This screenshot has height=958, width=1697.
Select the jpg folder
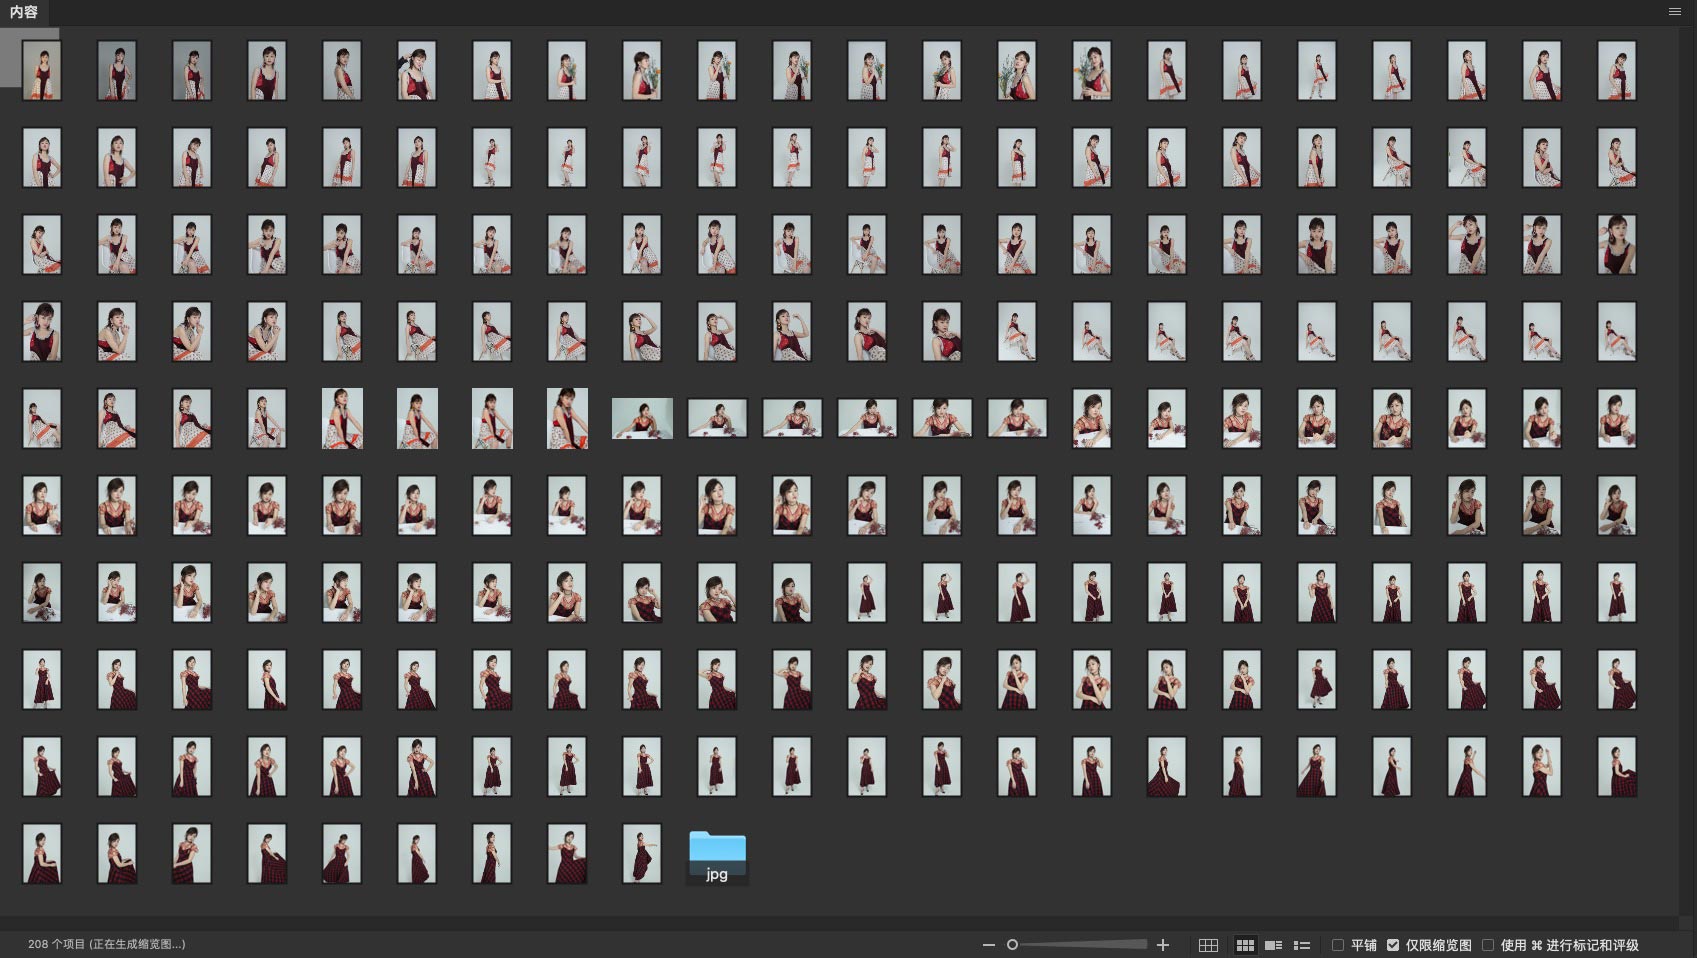pyautogui.click(x=717, y=856)
